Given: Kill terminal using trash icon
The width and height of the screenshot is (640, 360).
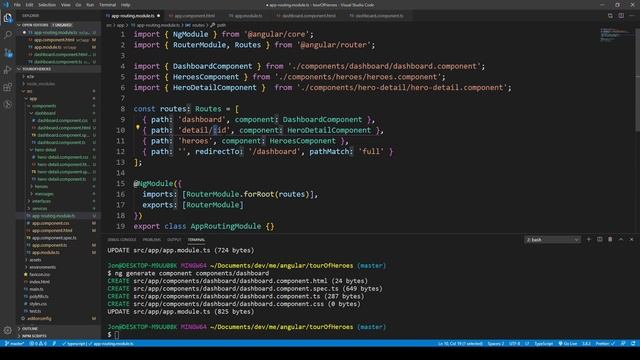Looking at the screenshot, I should tap(610, 240).
